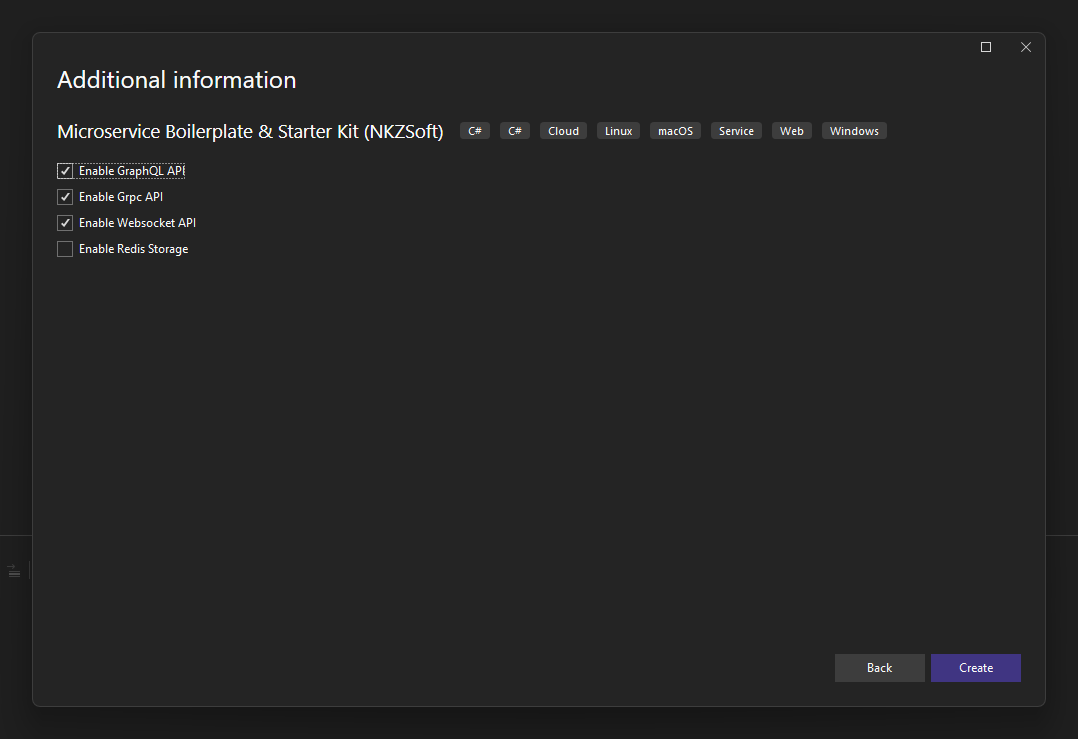Disable the Enable Websocket API checkbox

pyautogui.click(x=65, y=223)
